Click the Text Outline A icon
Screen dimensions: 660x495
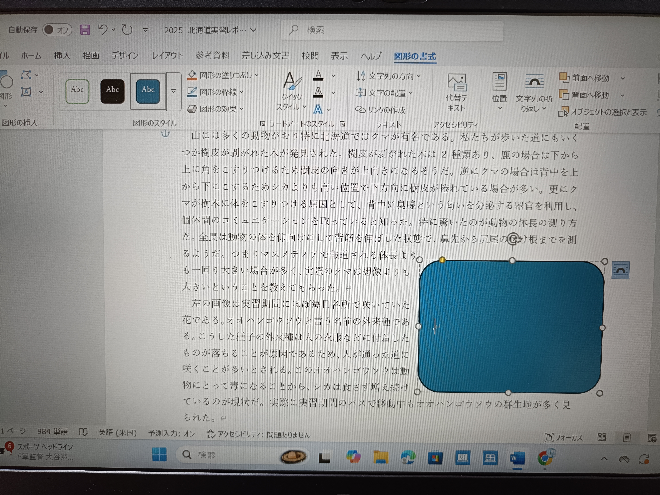[x=318, y=92]
